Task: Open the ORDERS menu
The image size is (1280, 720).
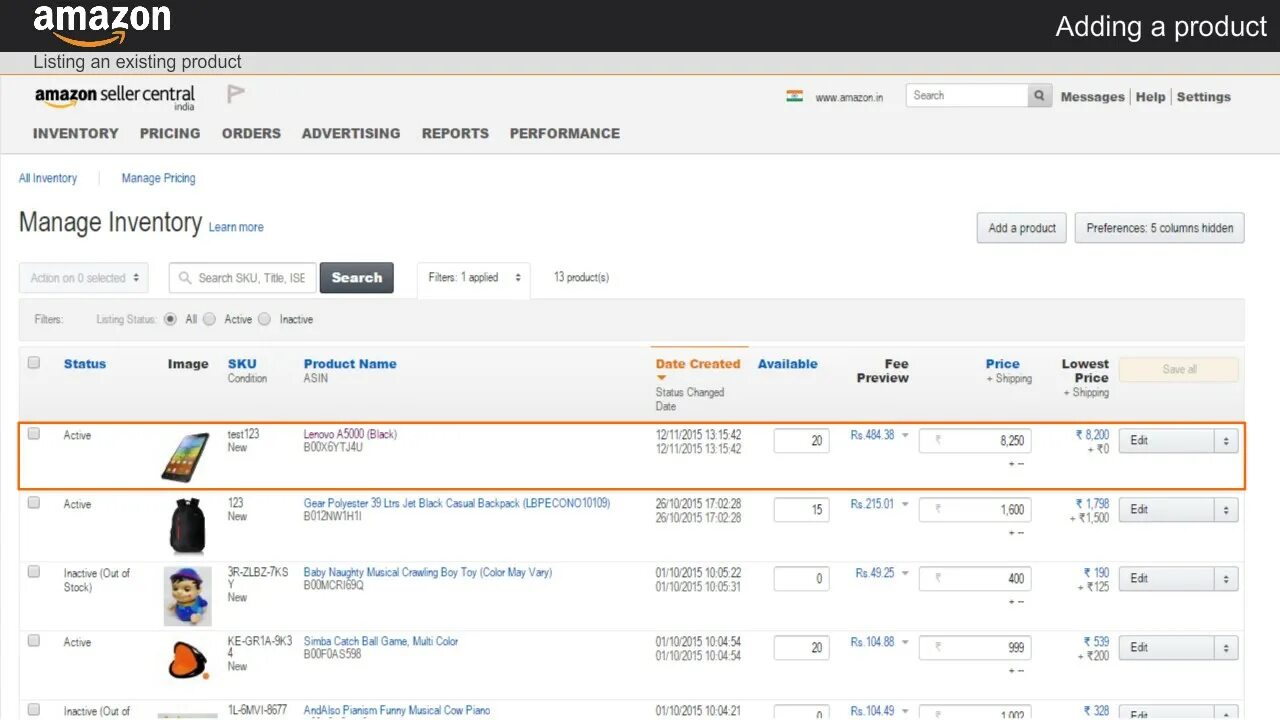Action: click(x=251, y=133)
